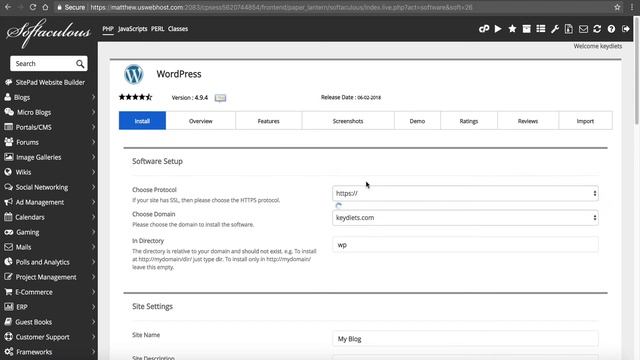Open the backups file icon
The width and height of the screenshot is (640, 360).
point(569,29)
